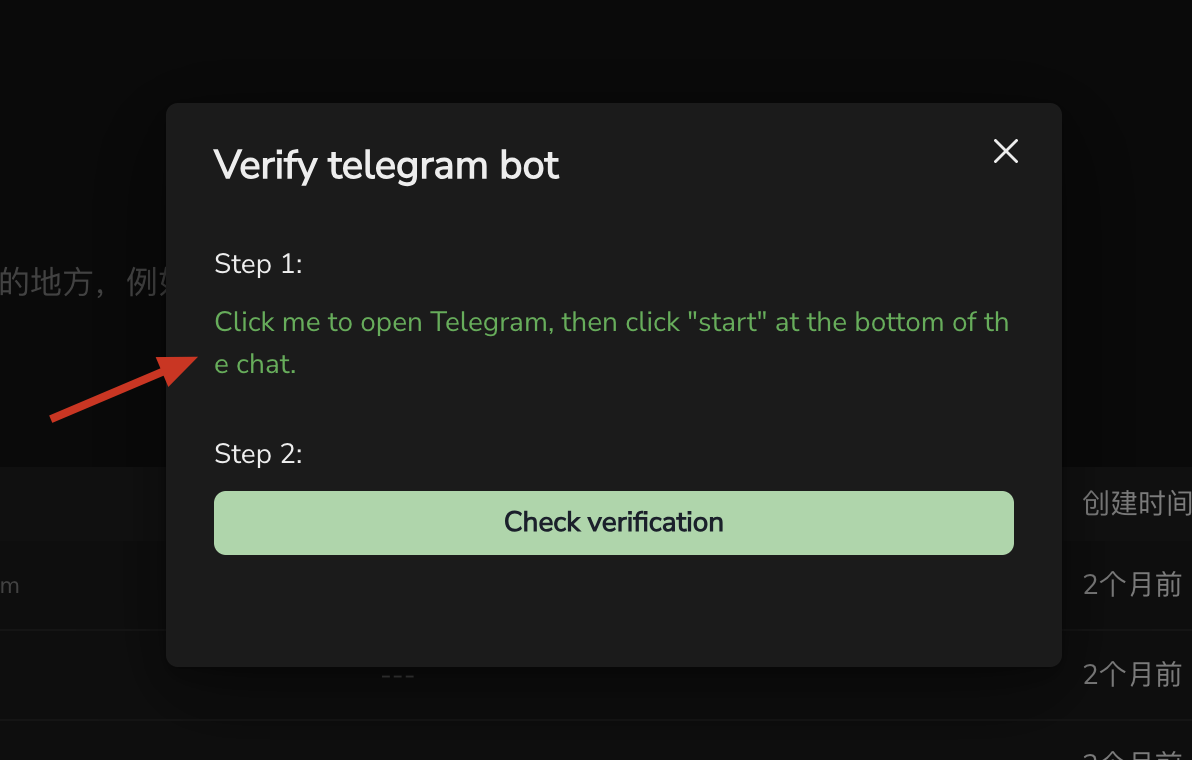Viewport: 1192px width, 760px height.
Task: Select the "Step 1:" label
Action: [258, 264]
